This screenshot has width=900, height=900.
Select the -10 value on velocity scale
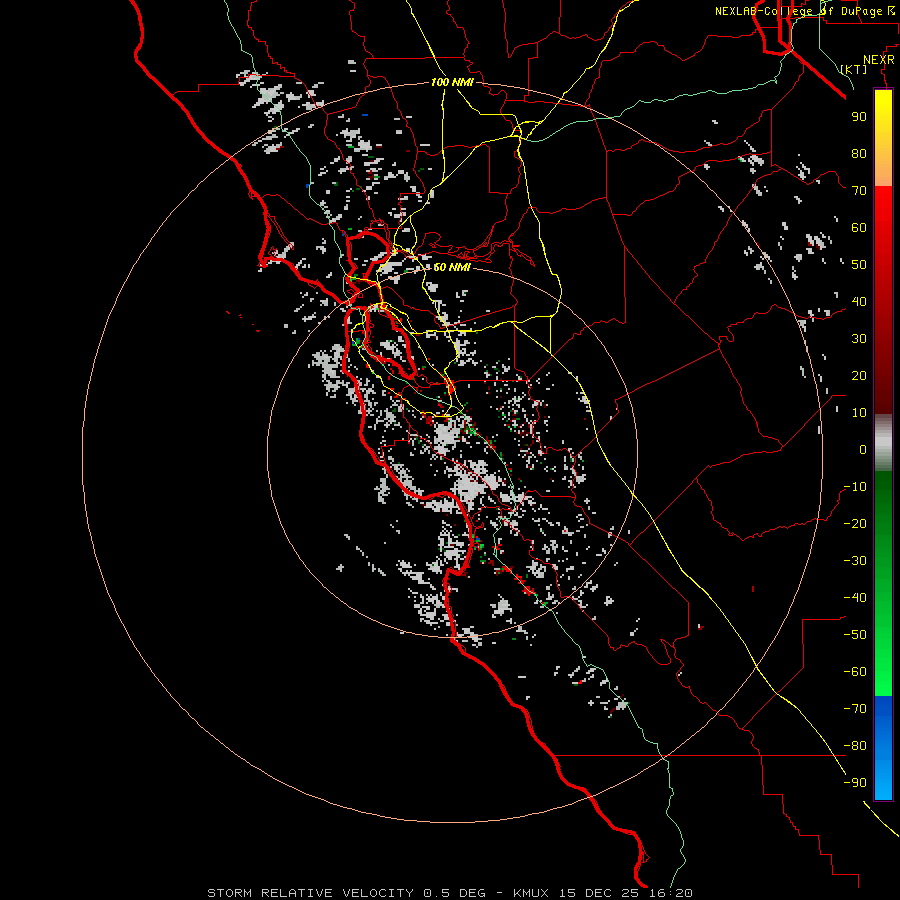[855, 487]
